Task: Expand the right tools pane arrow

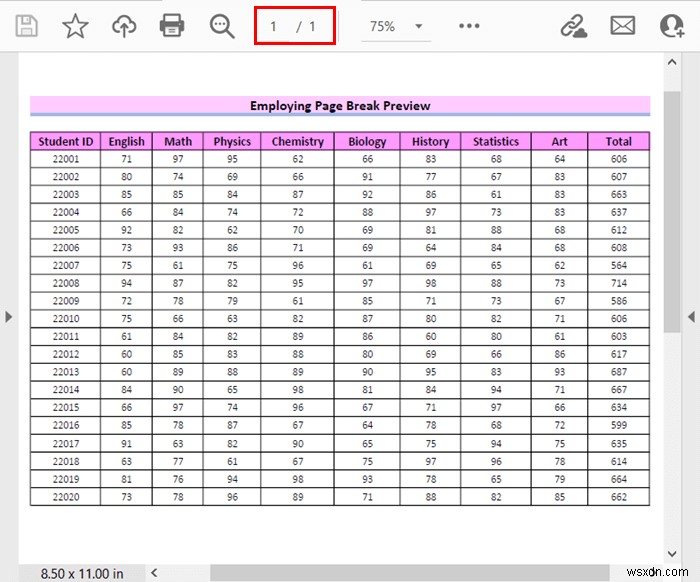Action: [x=691, y=317]
